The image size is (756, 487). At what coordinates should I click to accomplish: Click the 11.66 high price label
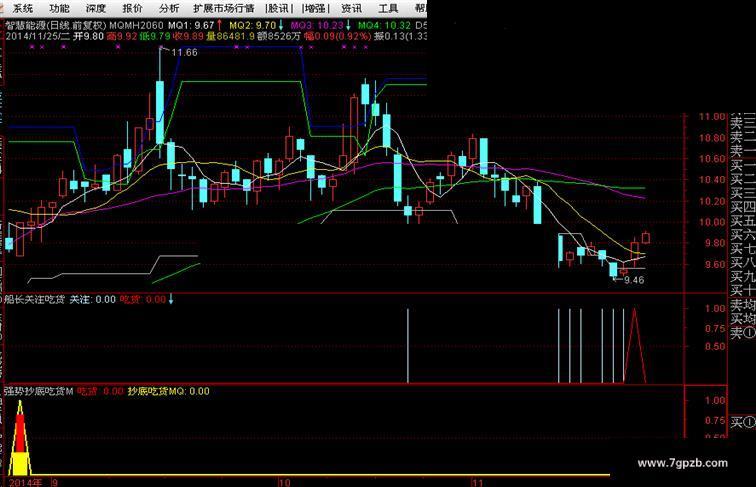point(184,53)
